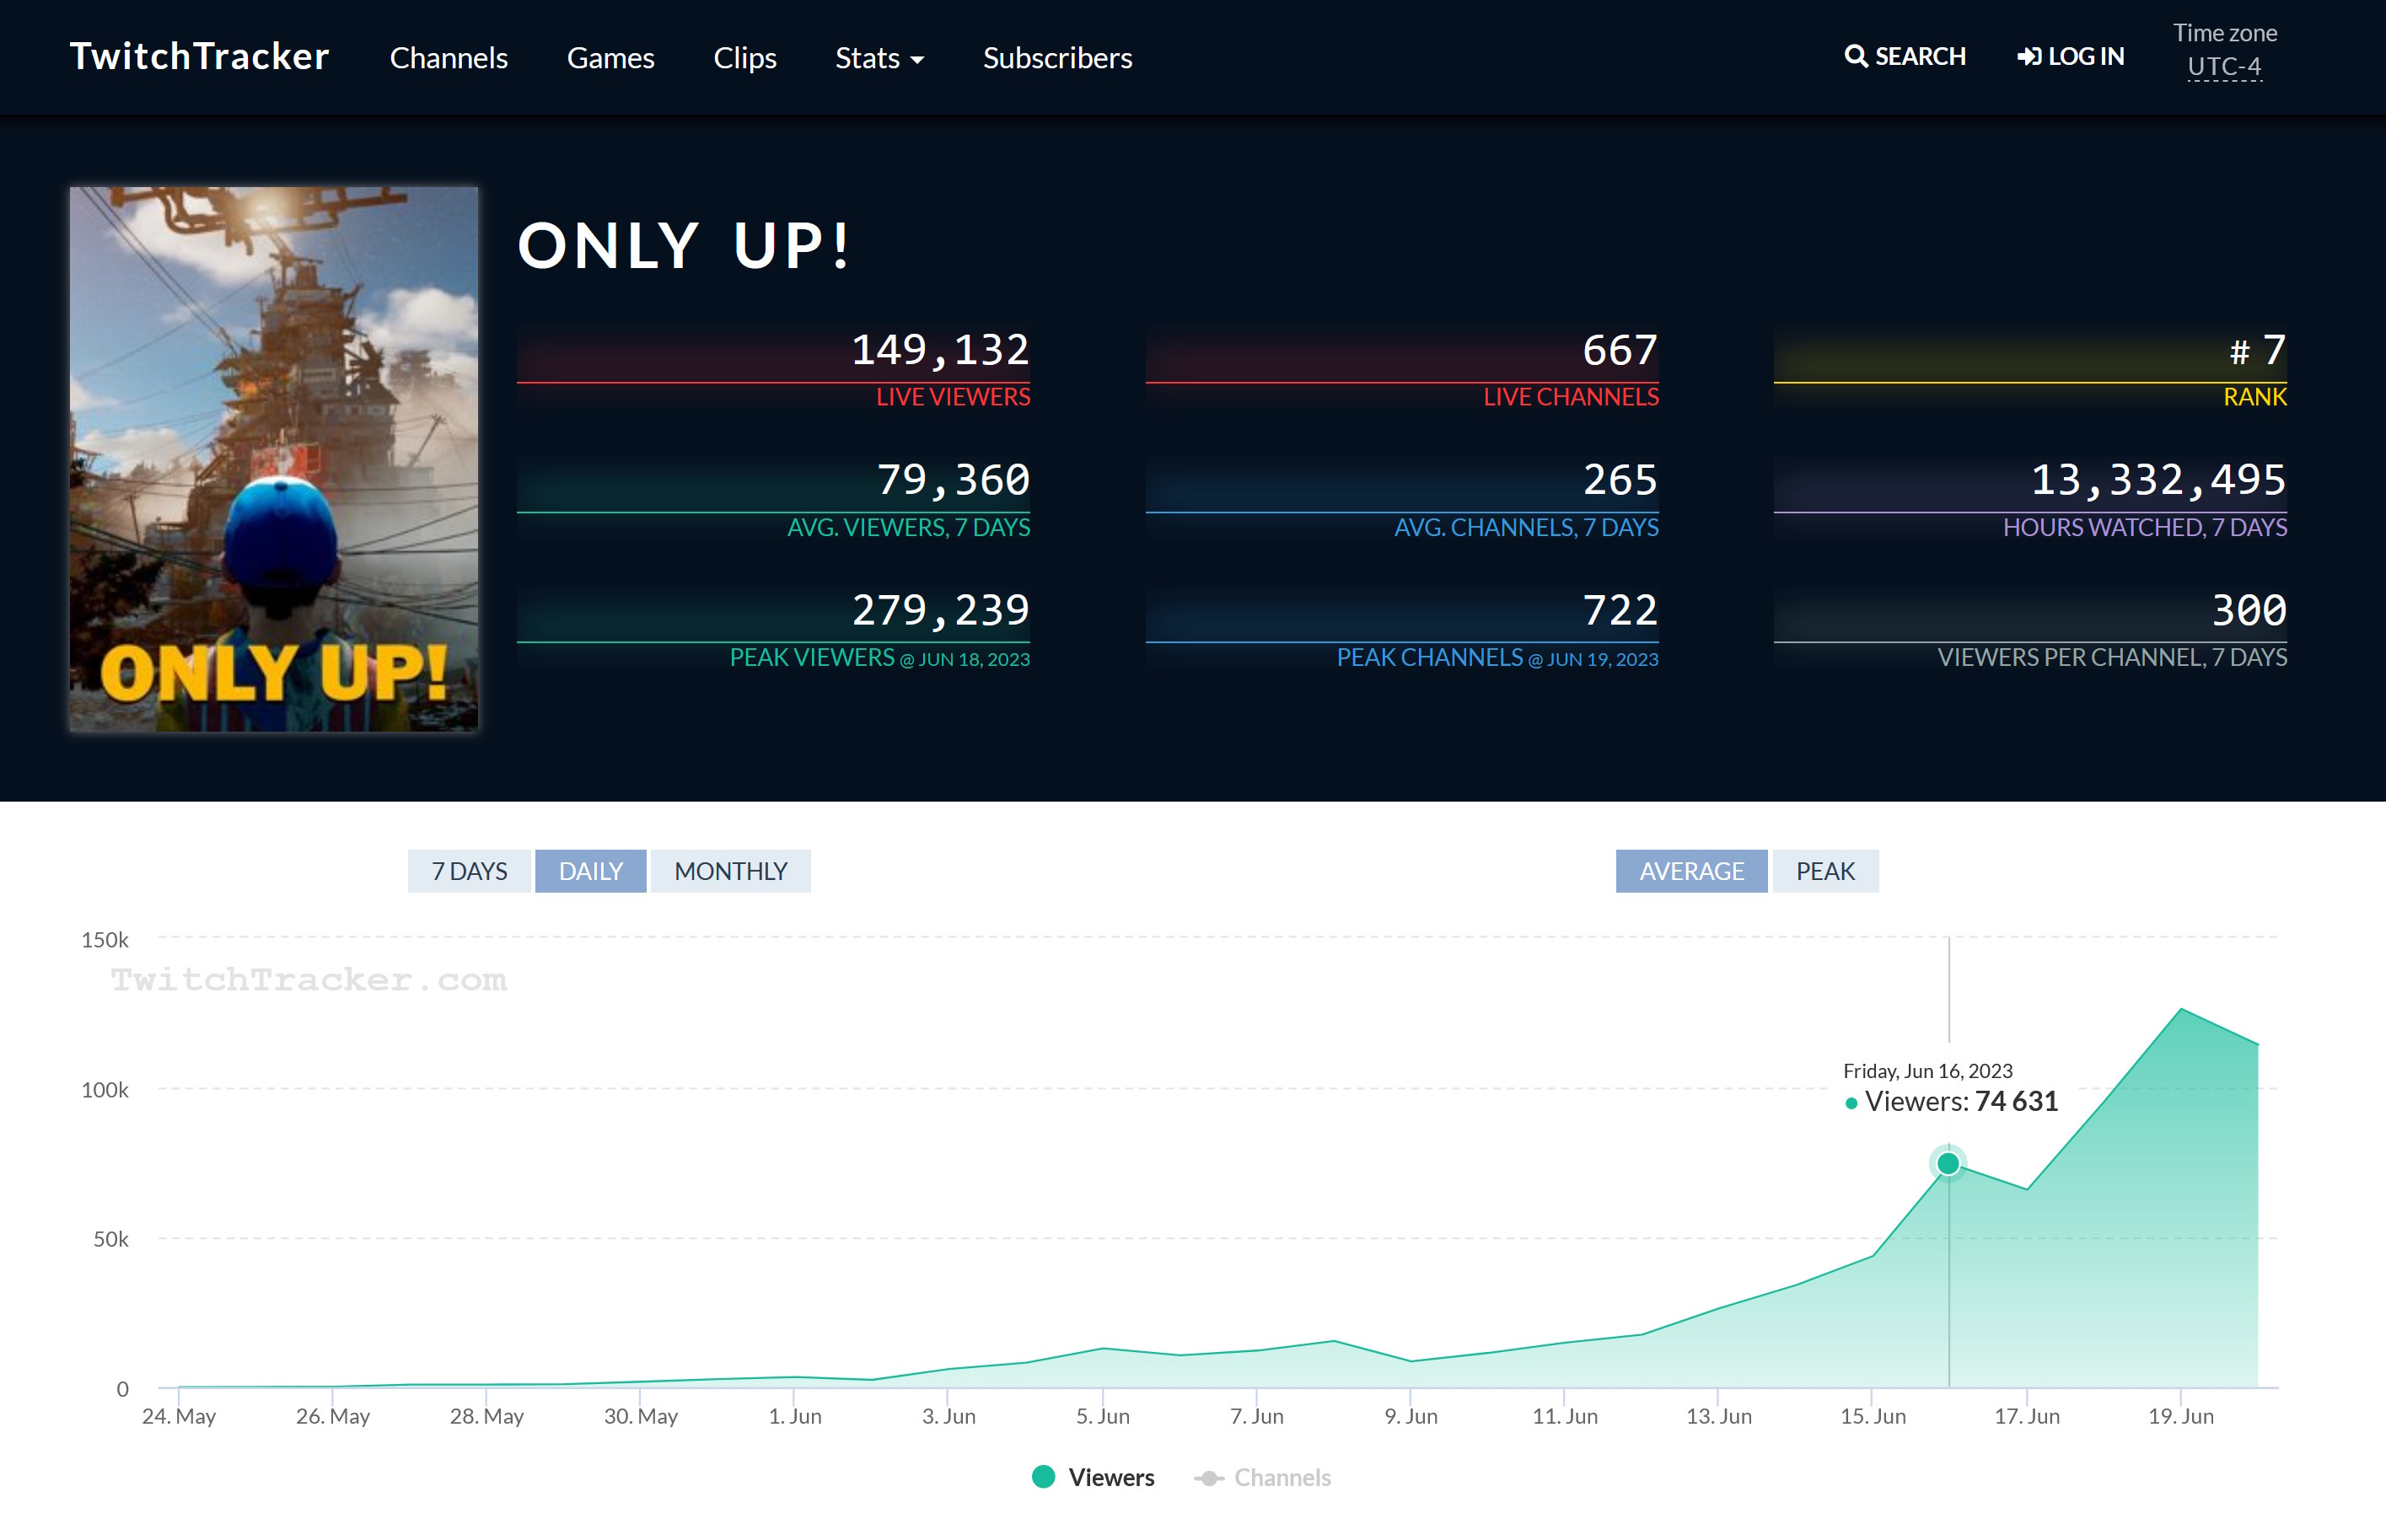
Task: Open the TwitchTracker home logo
Action: point(199,56)
